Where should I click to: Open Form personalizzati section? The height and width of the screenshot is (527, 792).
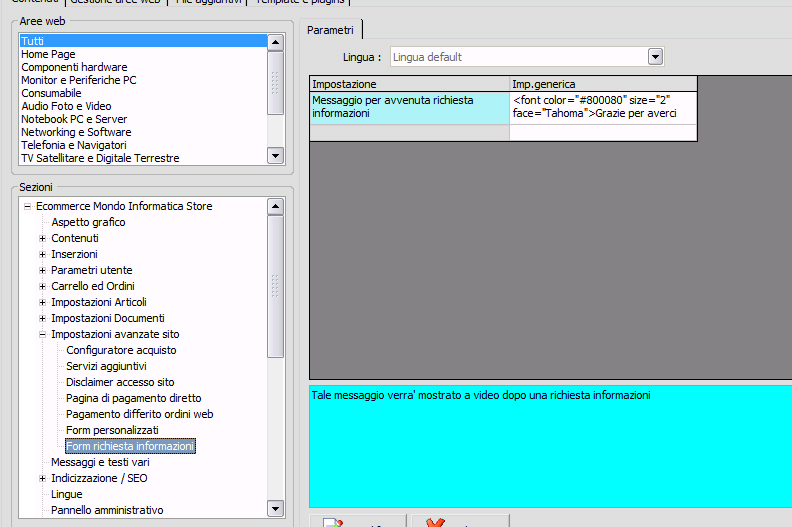pyautogui.click(x=112, y=430)
